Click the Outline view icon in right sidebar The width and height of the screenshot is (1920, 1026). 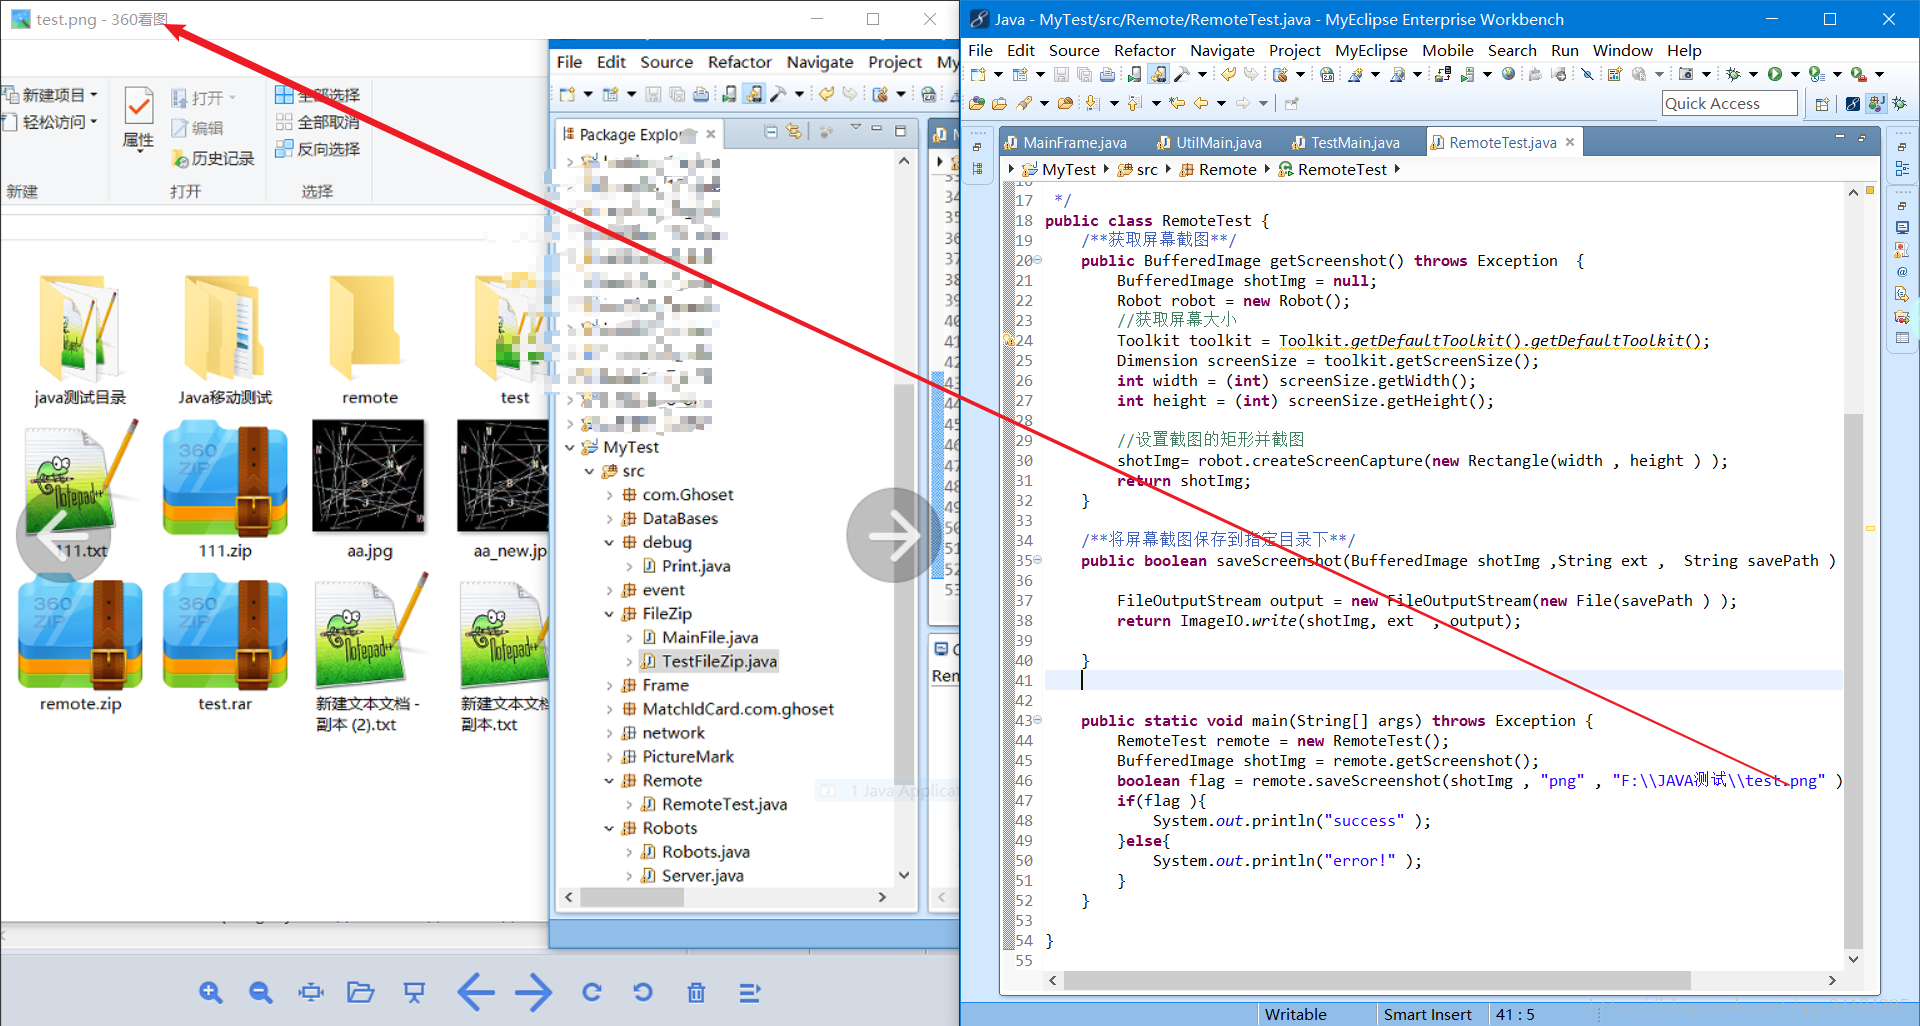1902,169
